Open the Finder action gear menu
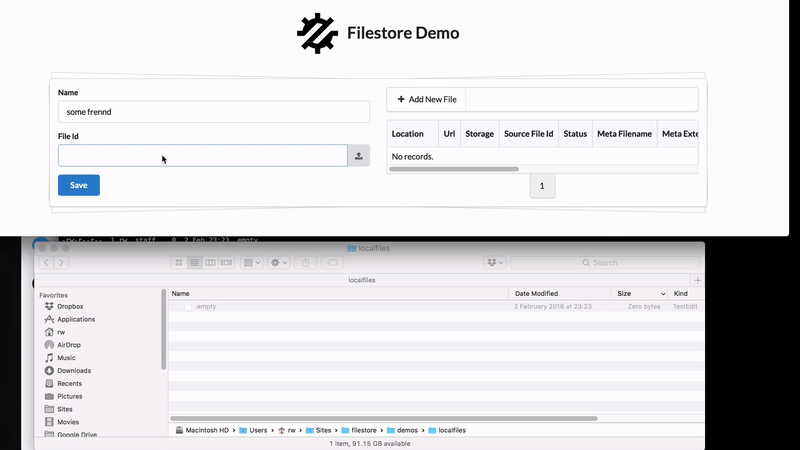 [279, 263]
